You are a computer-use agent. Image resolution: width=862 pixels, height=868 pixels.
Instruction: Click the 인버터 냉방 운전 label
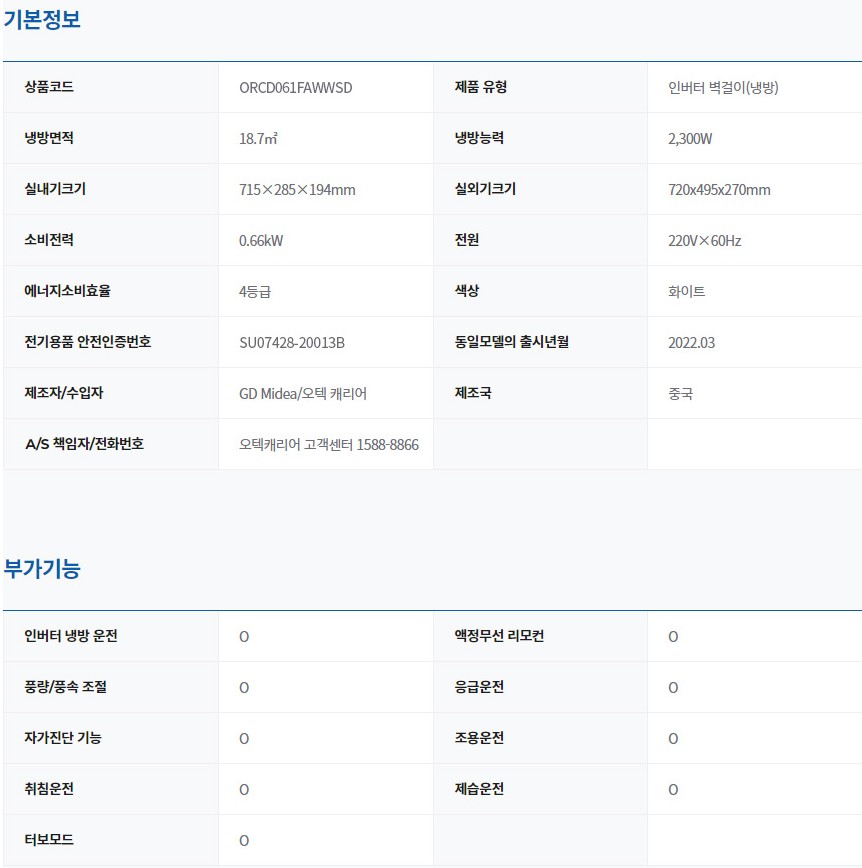point(71,636)
